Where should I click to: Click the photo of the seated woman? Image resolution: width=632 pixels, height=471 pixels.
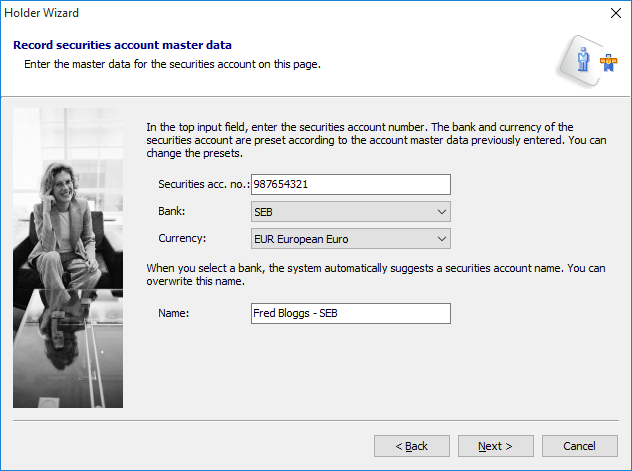pyautogui.click(x=68, y=260)
